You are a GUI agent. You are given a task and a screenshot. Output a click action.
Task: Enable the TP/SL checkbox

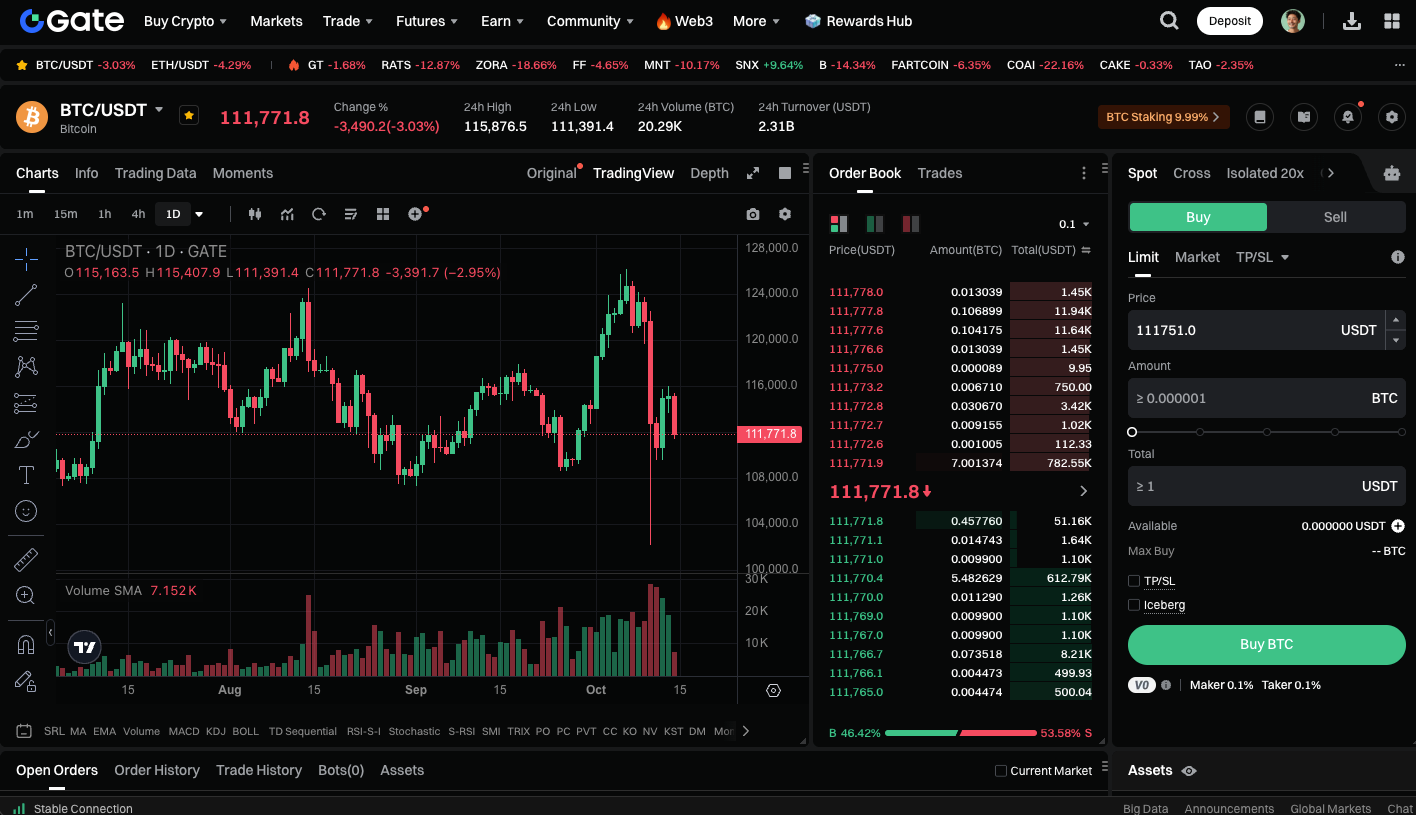click(x=1134, y=581)
